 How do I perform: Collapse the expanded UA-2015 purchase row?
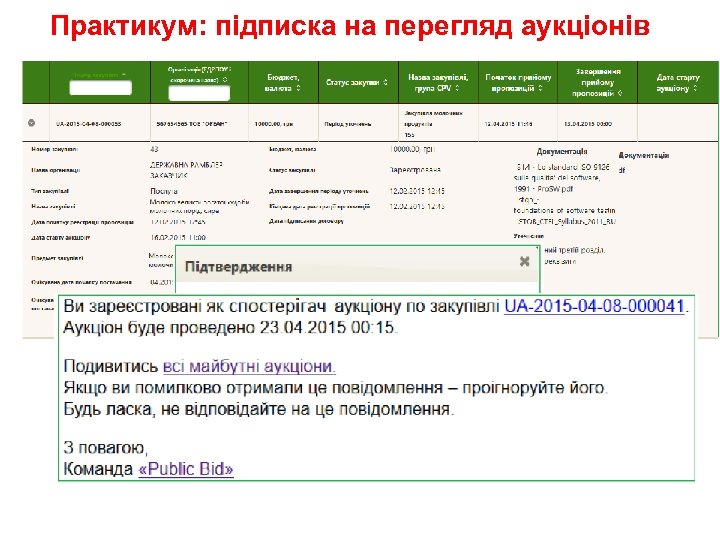[x=31, y=123]
